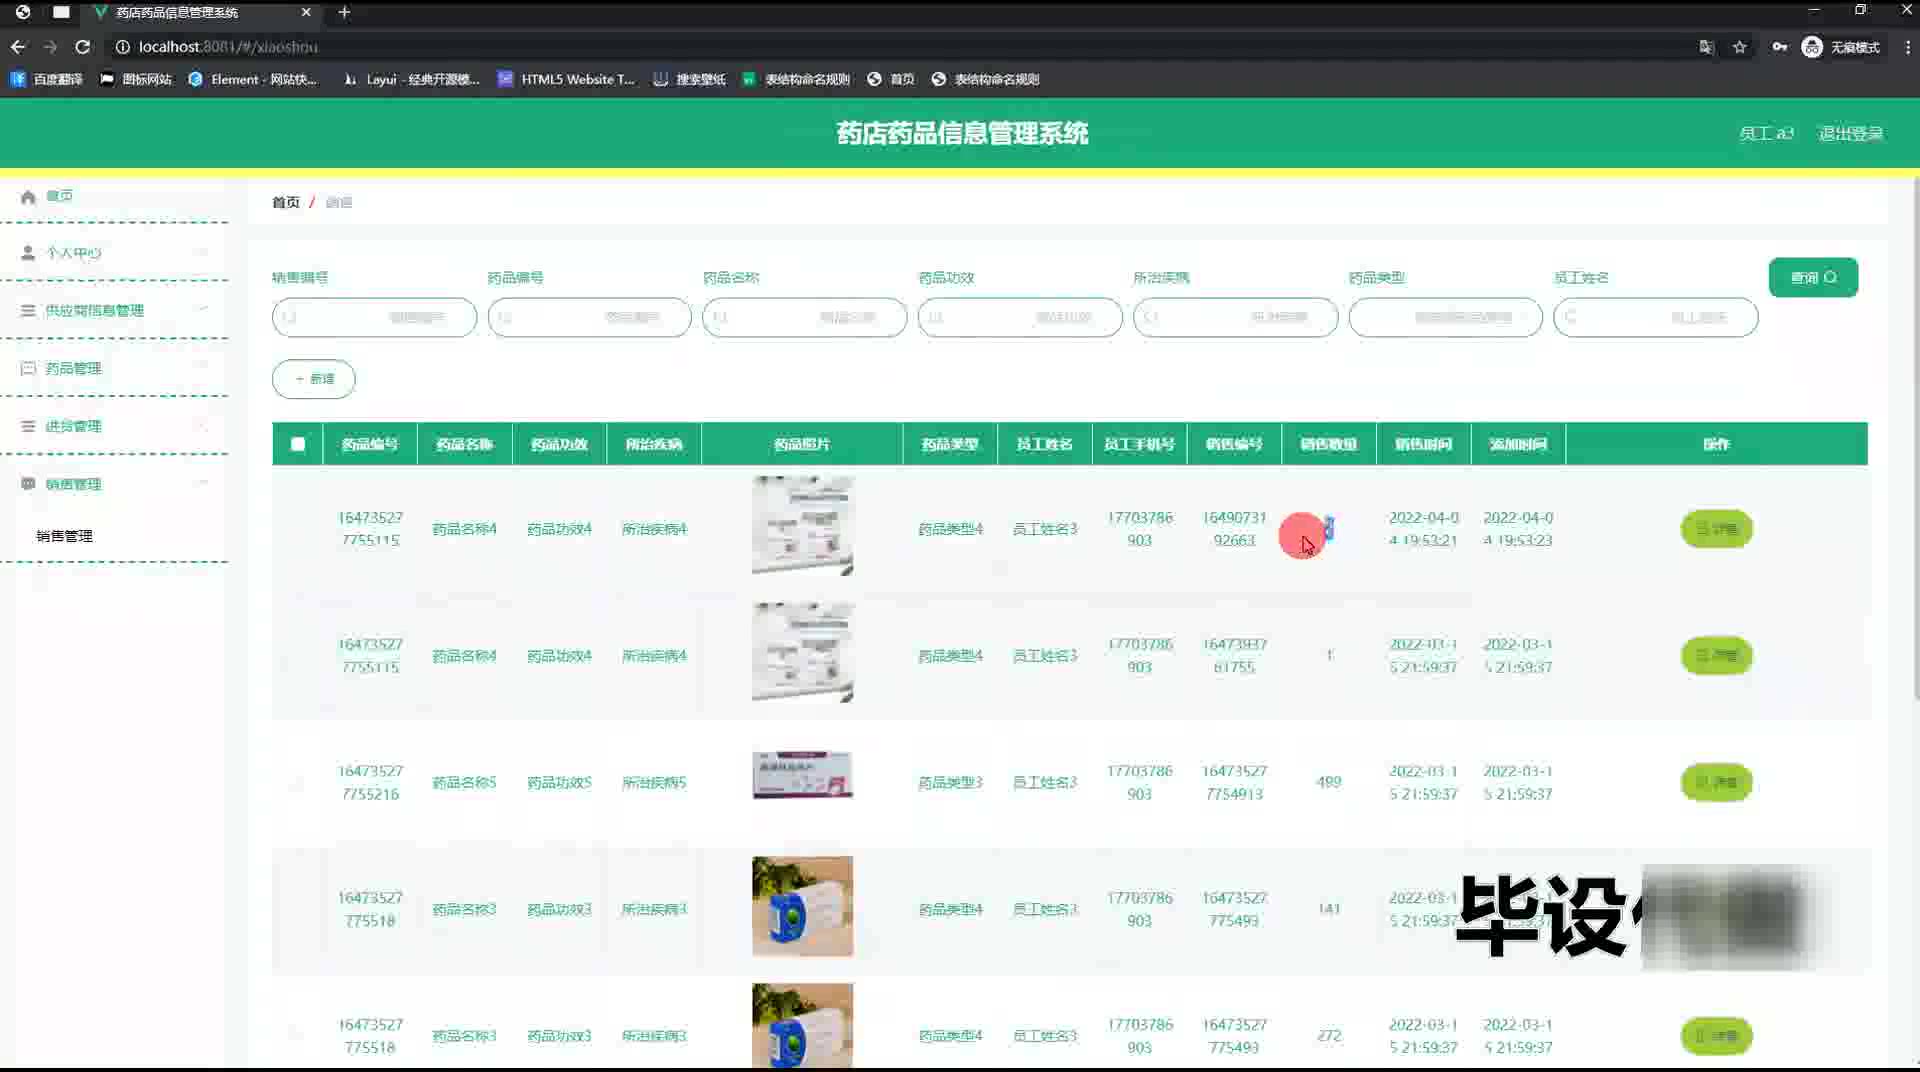Open the browser three-dot menu

pyautogui.click(x=1907, y=47)
